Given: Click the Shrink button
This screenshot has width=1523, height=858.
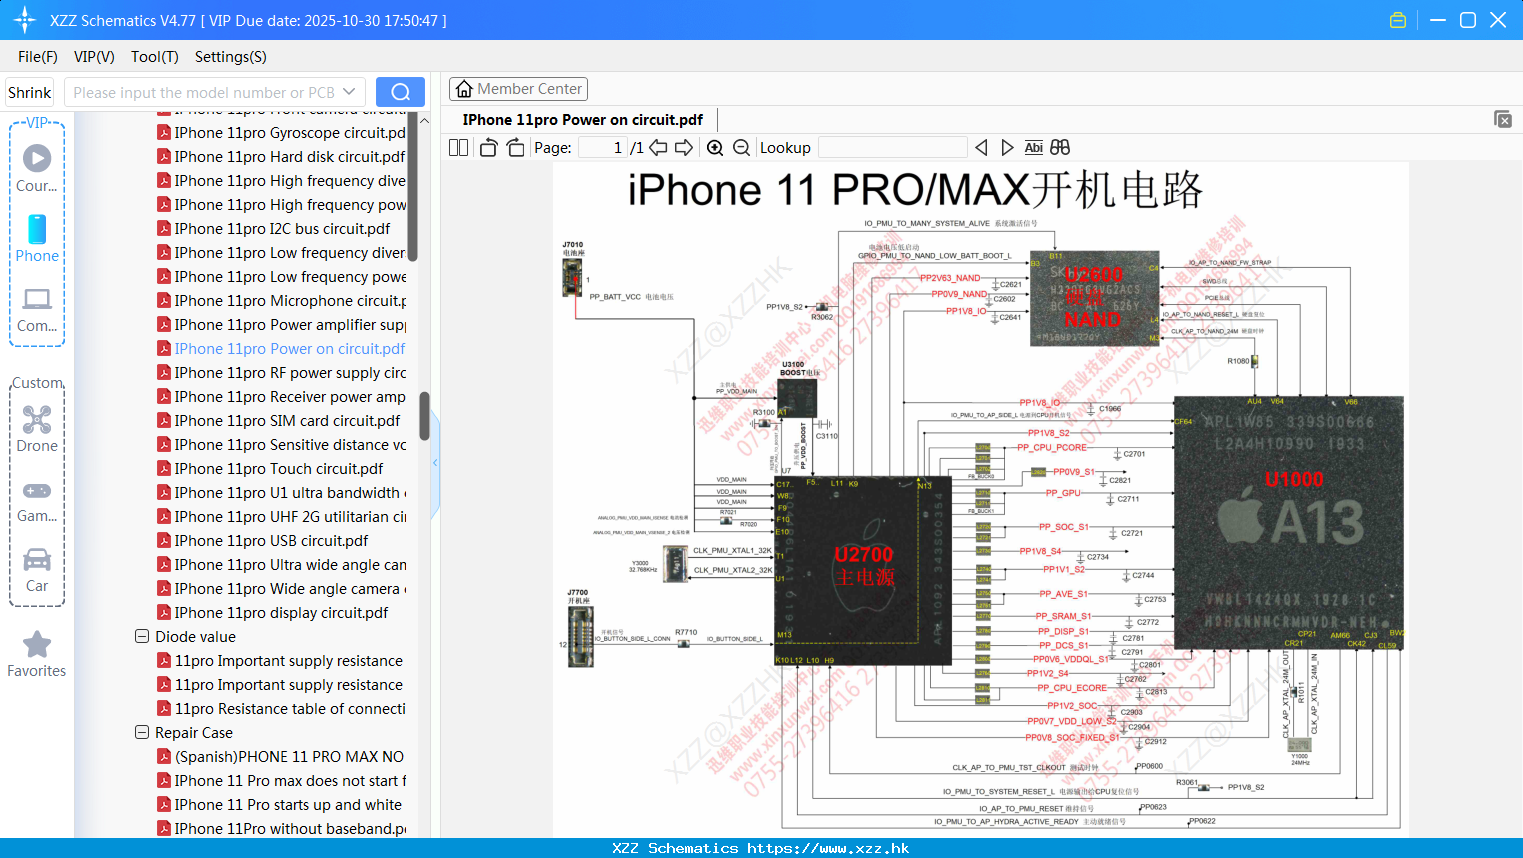Looking at the screenshot, I should click(30, 92).
